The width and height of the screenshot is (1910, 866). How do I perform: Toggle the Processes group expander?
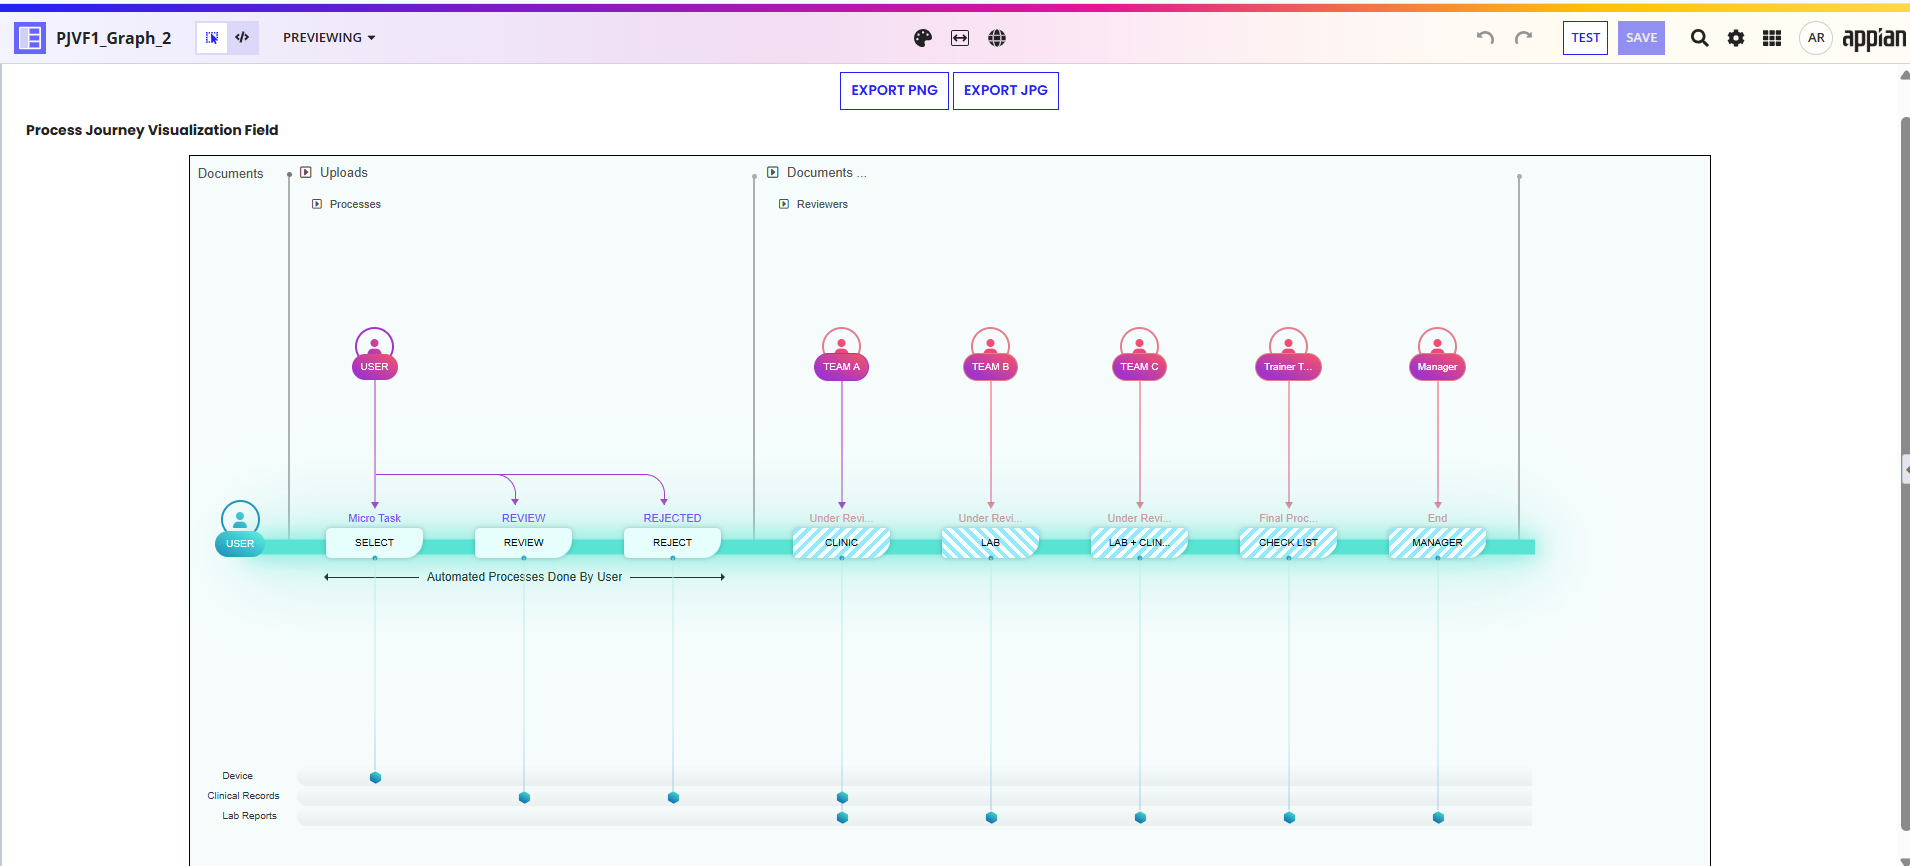point(317,204)
